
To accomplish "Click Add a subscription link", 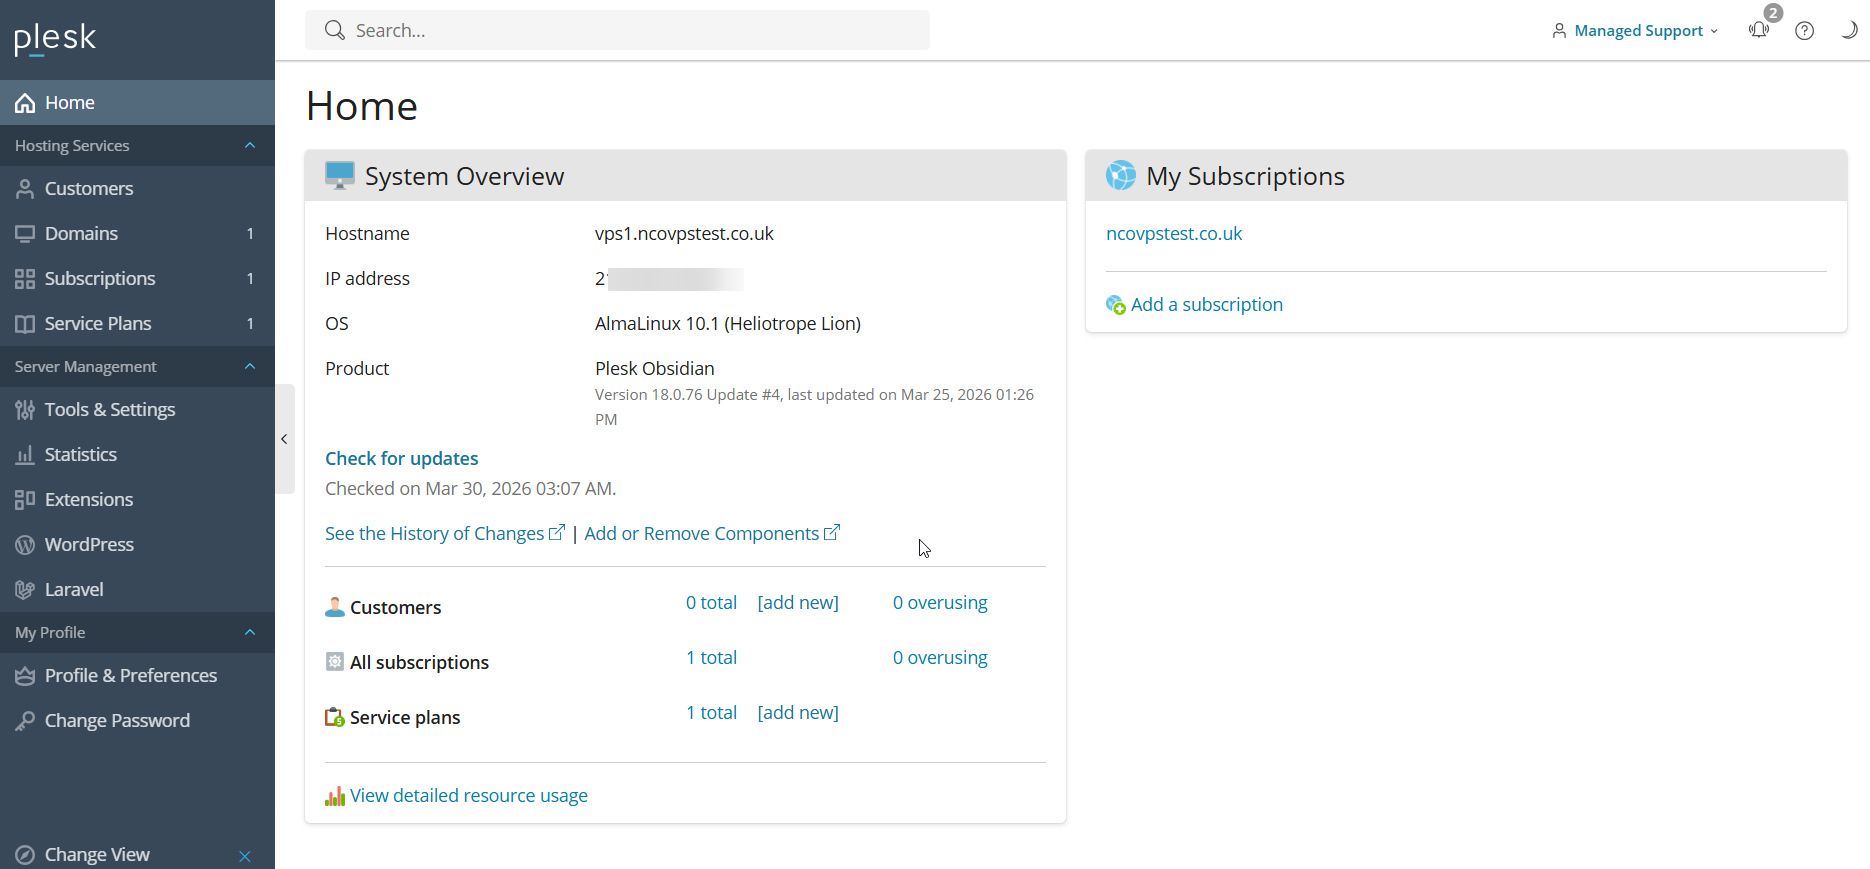I will point(1207,305).
